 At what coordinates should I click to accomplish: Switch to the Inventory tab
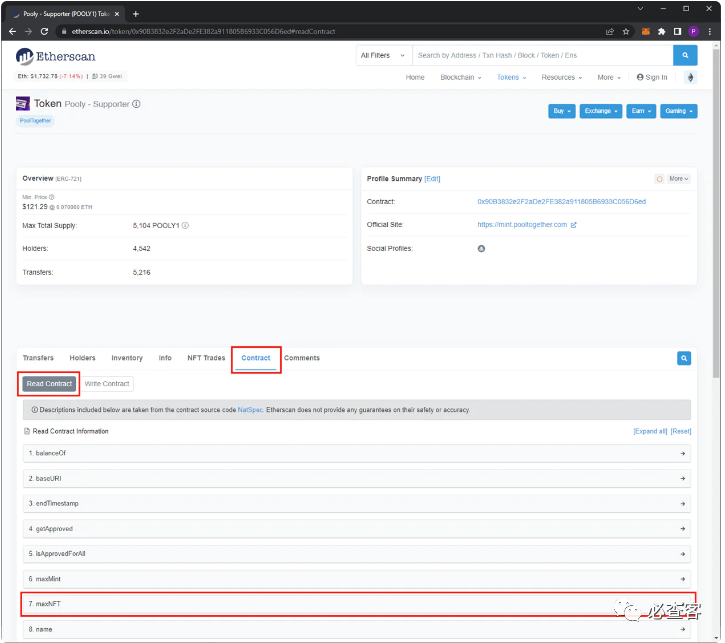[127, 358]
